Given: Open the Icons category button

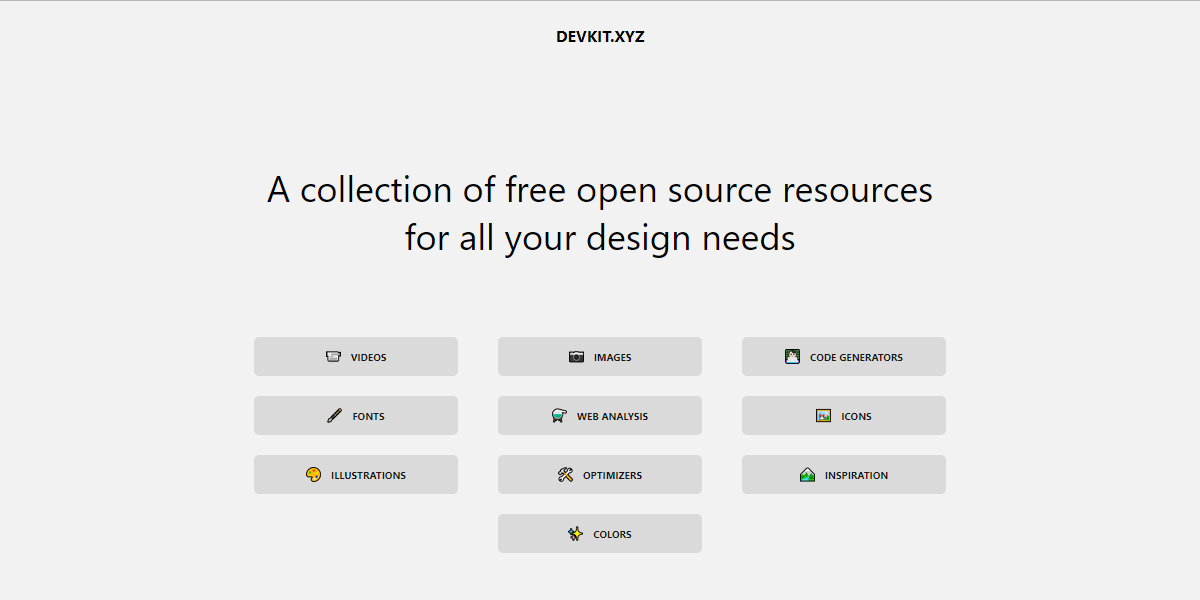Looking at the screenshot, I should pyautogui.click(x=844, y=416).
